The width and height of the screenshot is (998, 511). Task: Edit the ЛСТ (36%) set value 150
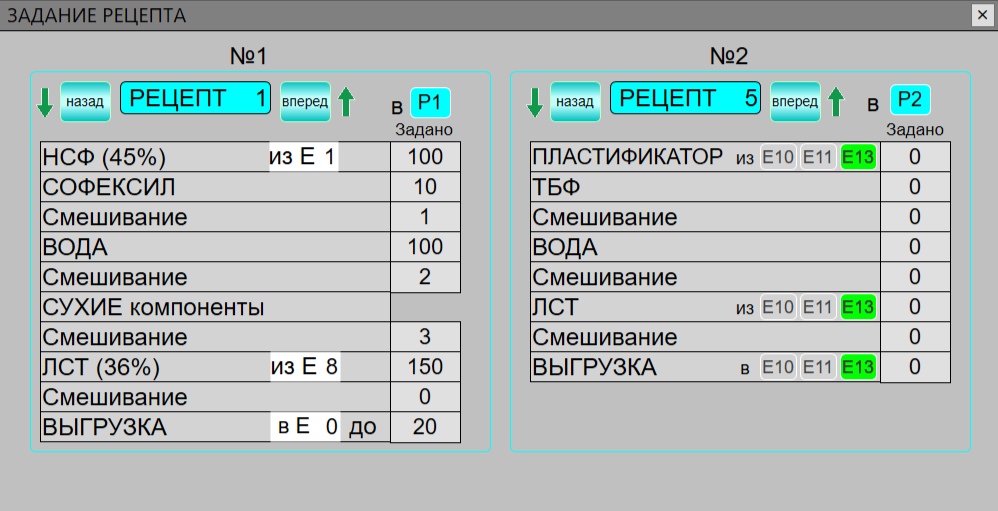[x=425, y=367]
